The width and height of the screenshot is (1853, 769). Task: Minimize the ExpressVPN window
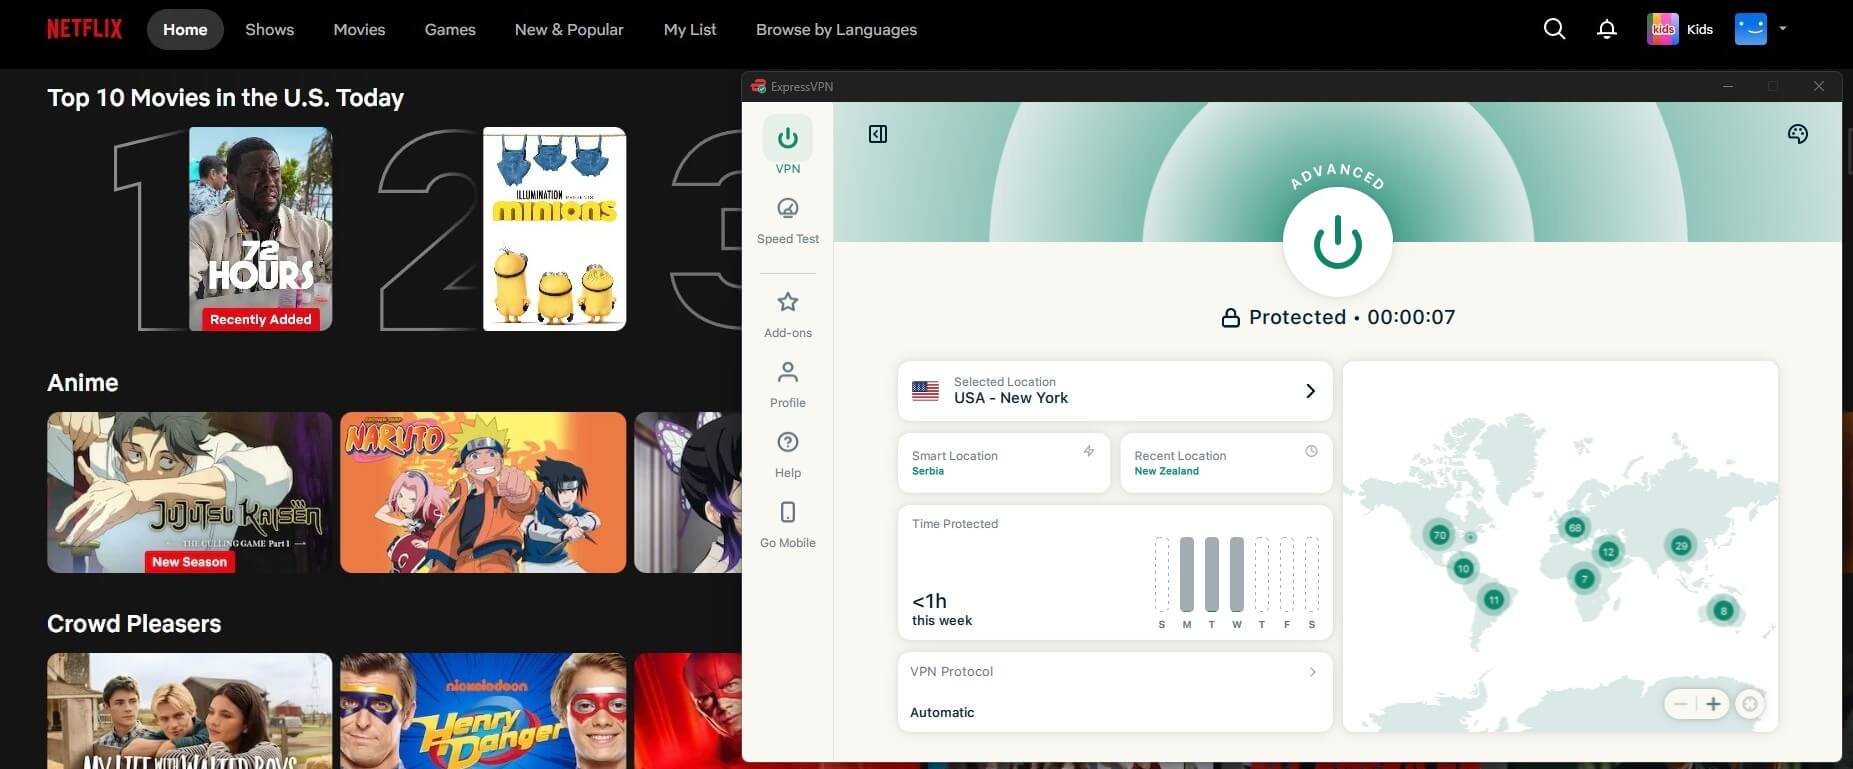pos(1727,86)
